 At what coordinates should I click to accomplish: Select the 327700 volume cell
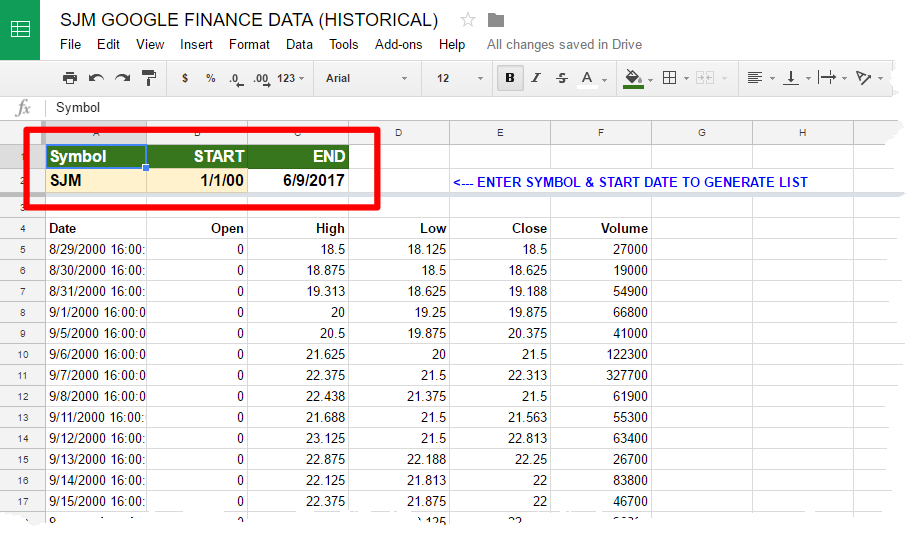pos(601,375)
